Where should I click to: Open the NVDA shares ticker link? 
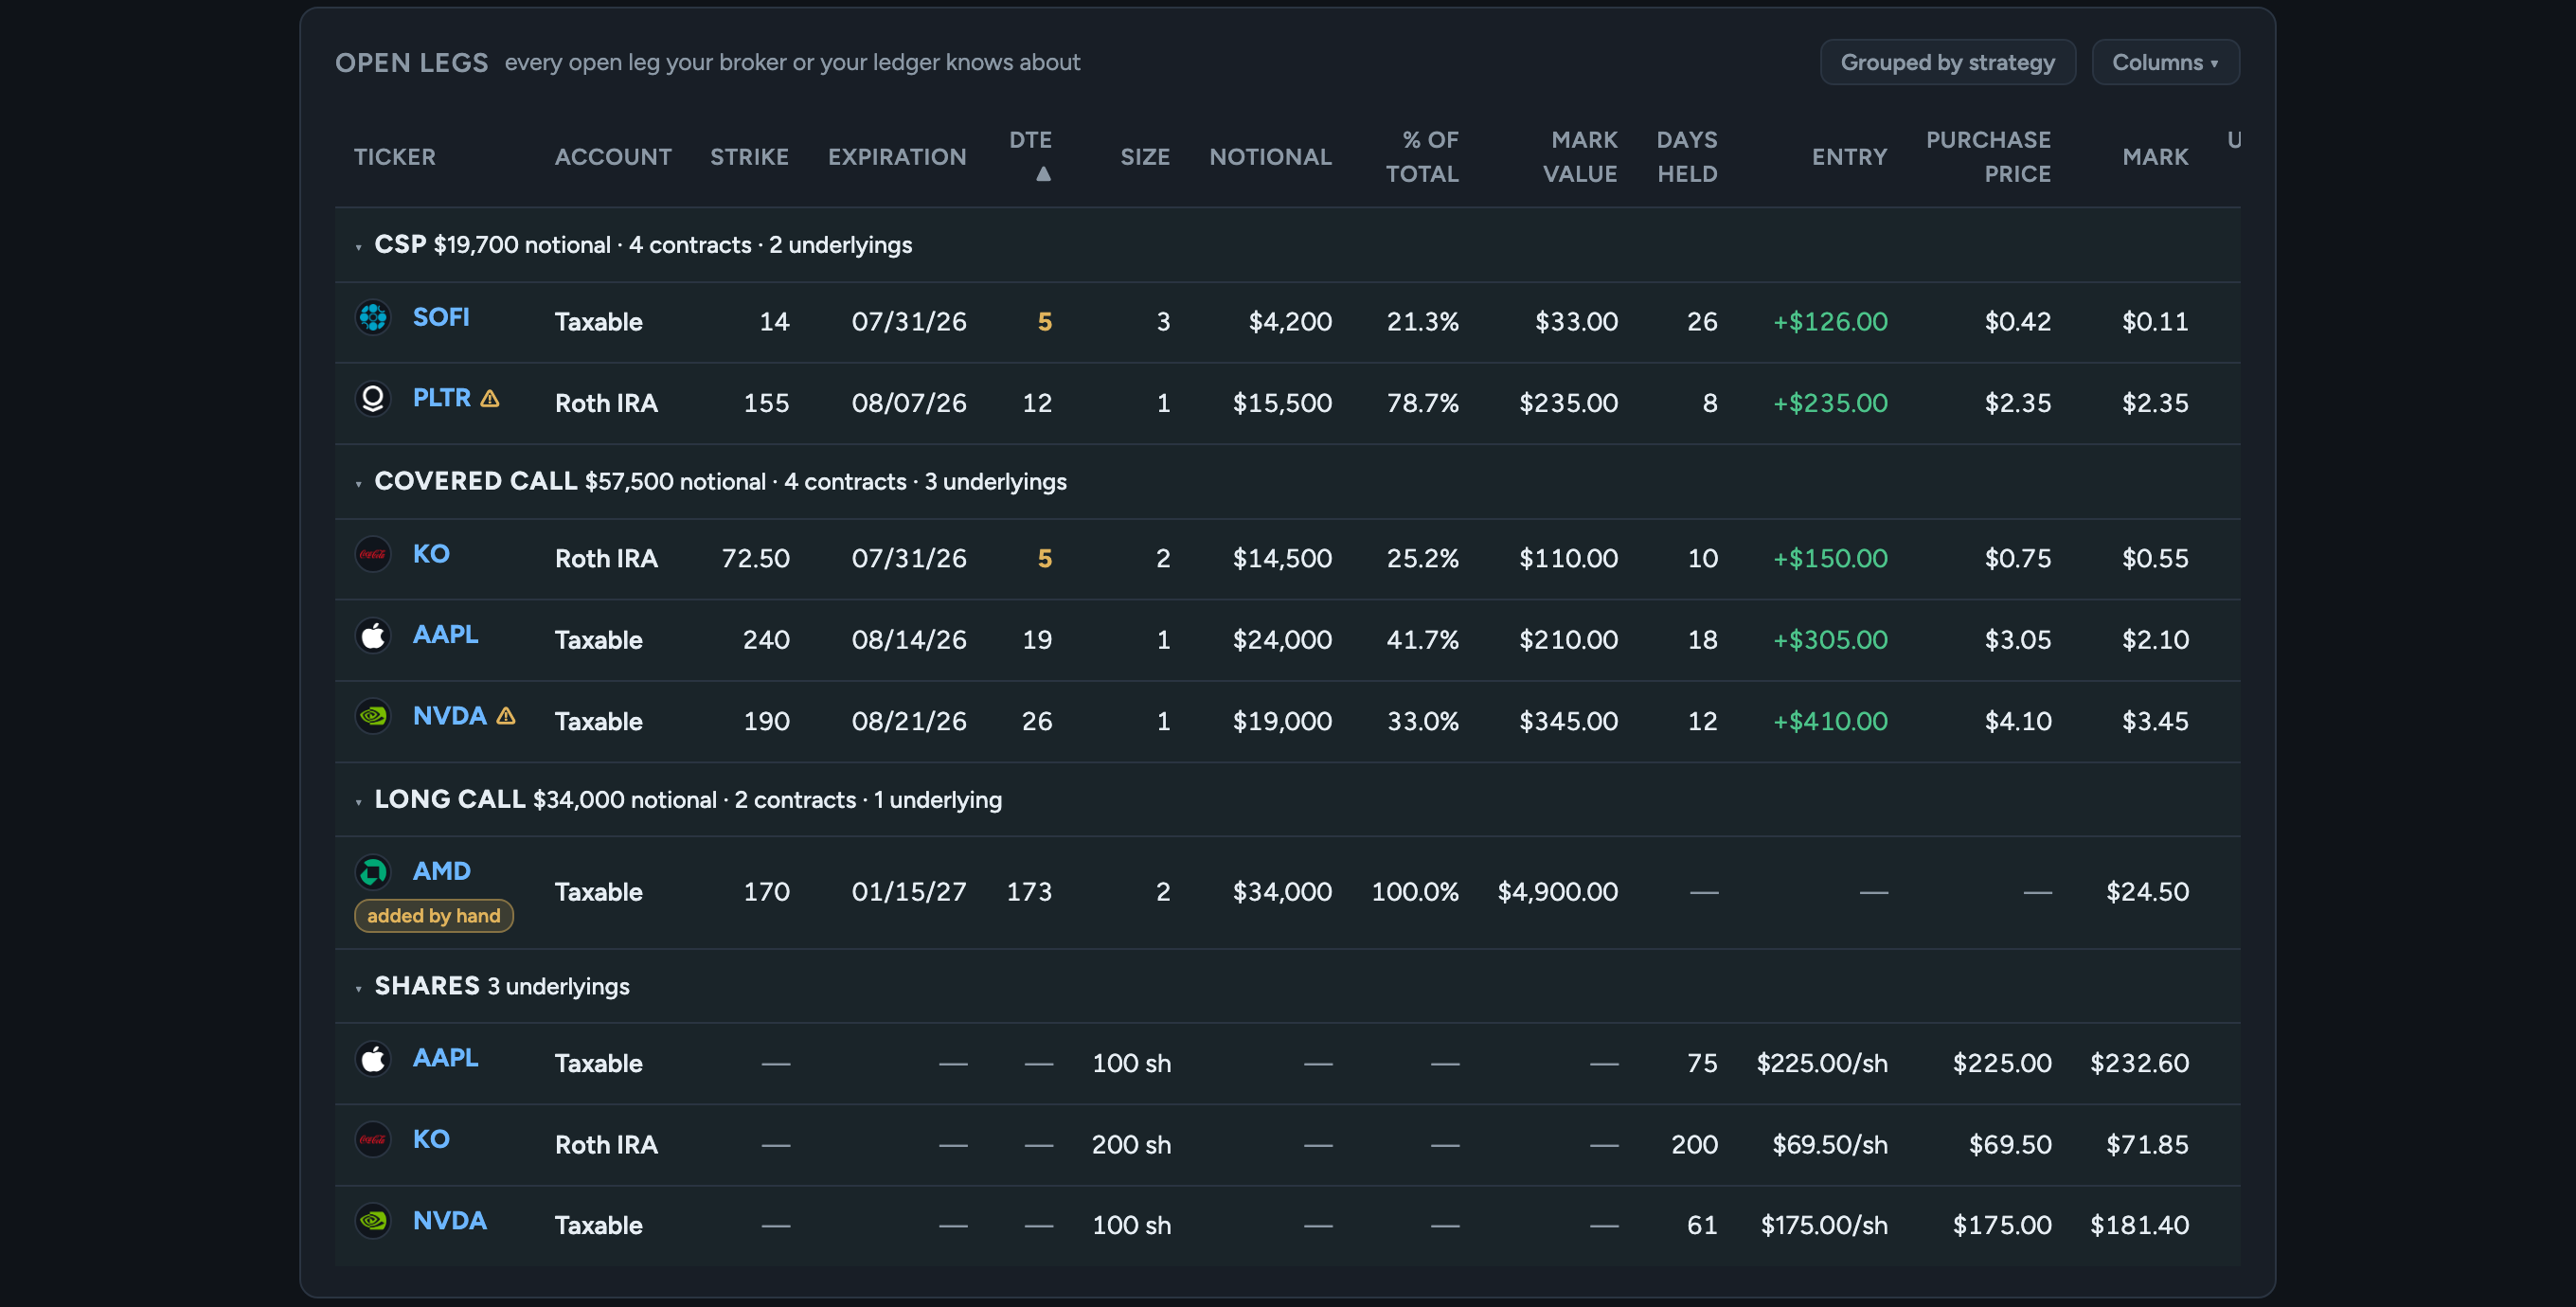coord(449,1221)
